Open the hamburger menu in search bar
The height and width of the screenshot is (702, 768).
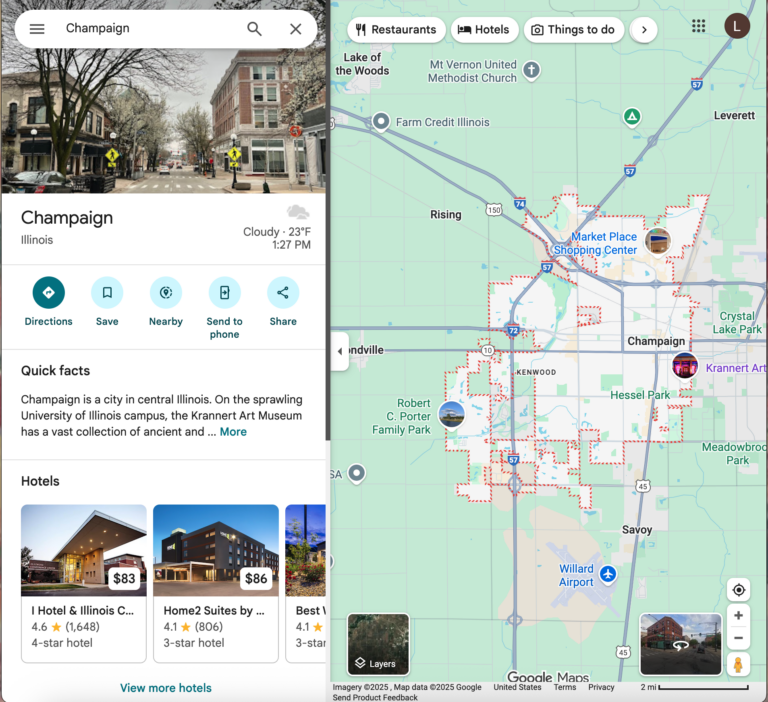coord(37,29)
